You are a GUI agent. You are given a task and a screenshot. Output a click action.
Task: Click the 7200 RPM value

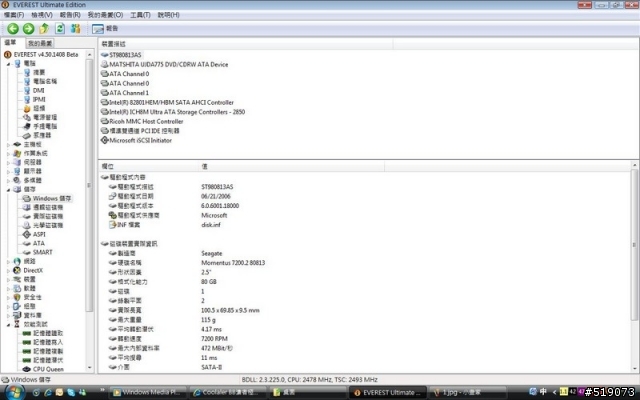(x=214, y=339)
